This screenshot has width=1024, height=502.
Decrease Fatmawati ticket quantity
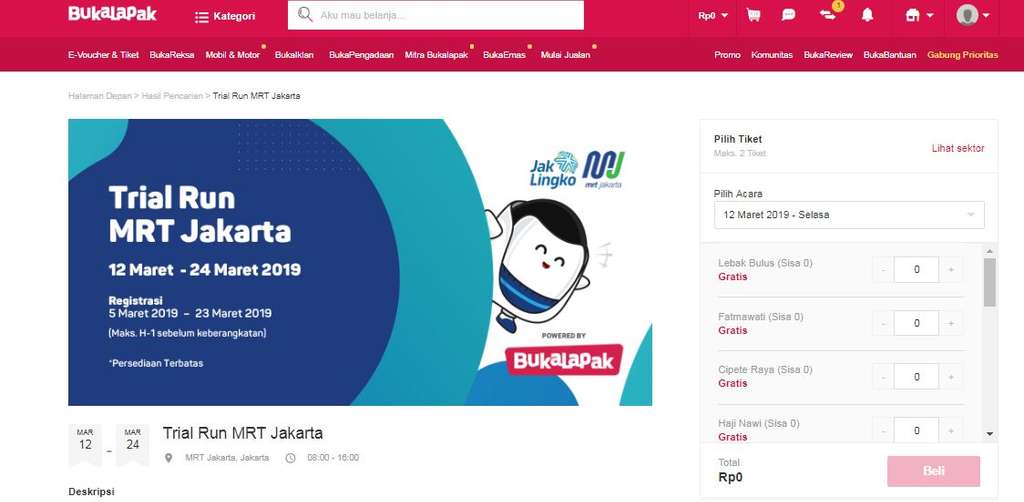883,323
